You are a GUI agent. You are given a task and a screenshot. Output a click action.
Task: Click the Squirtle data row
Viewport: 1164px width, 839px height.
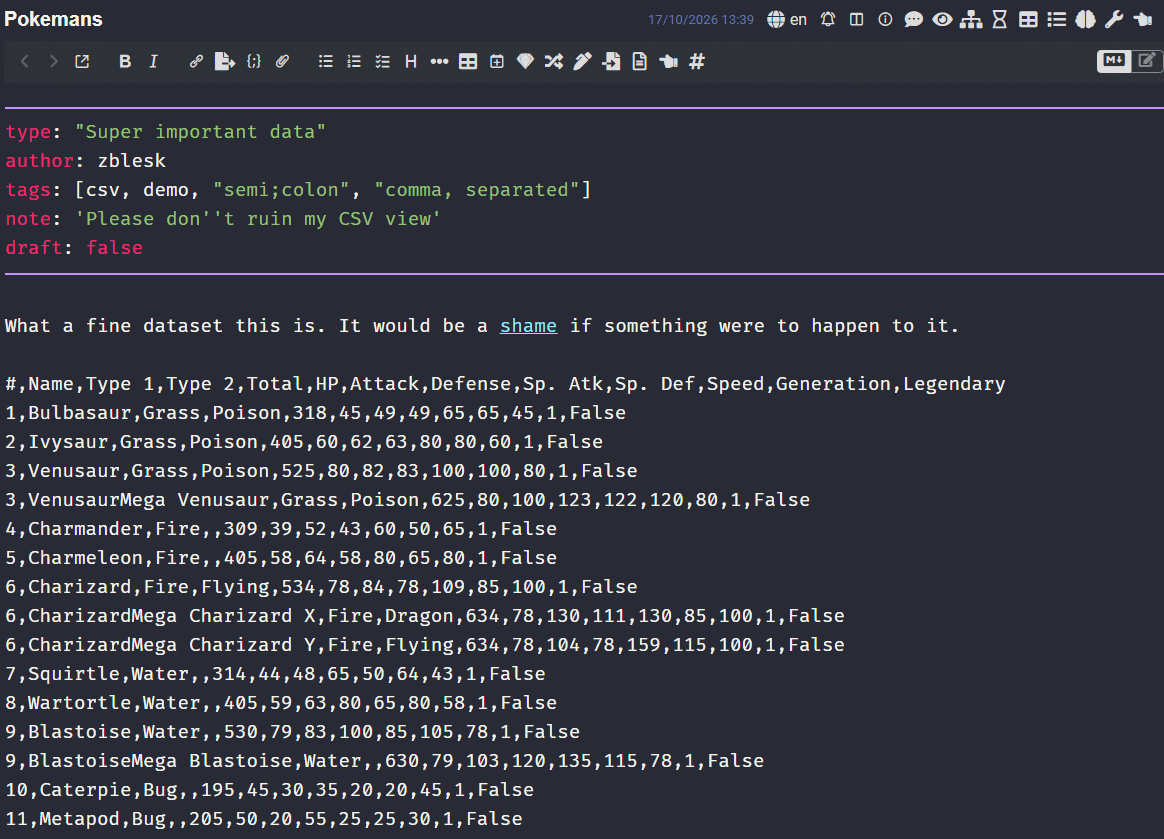[x=275, y=673]
